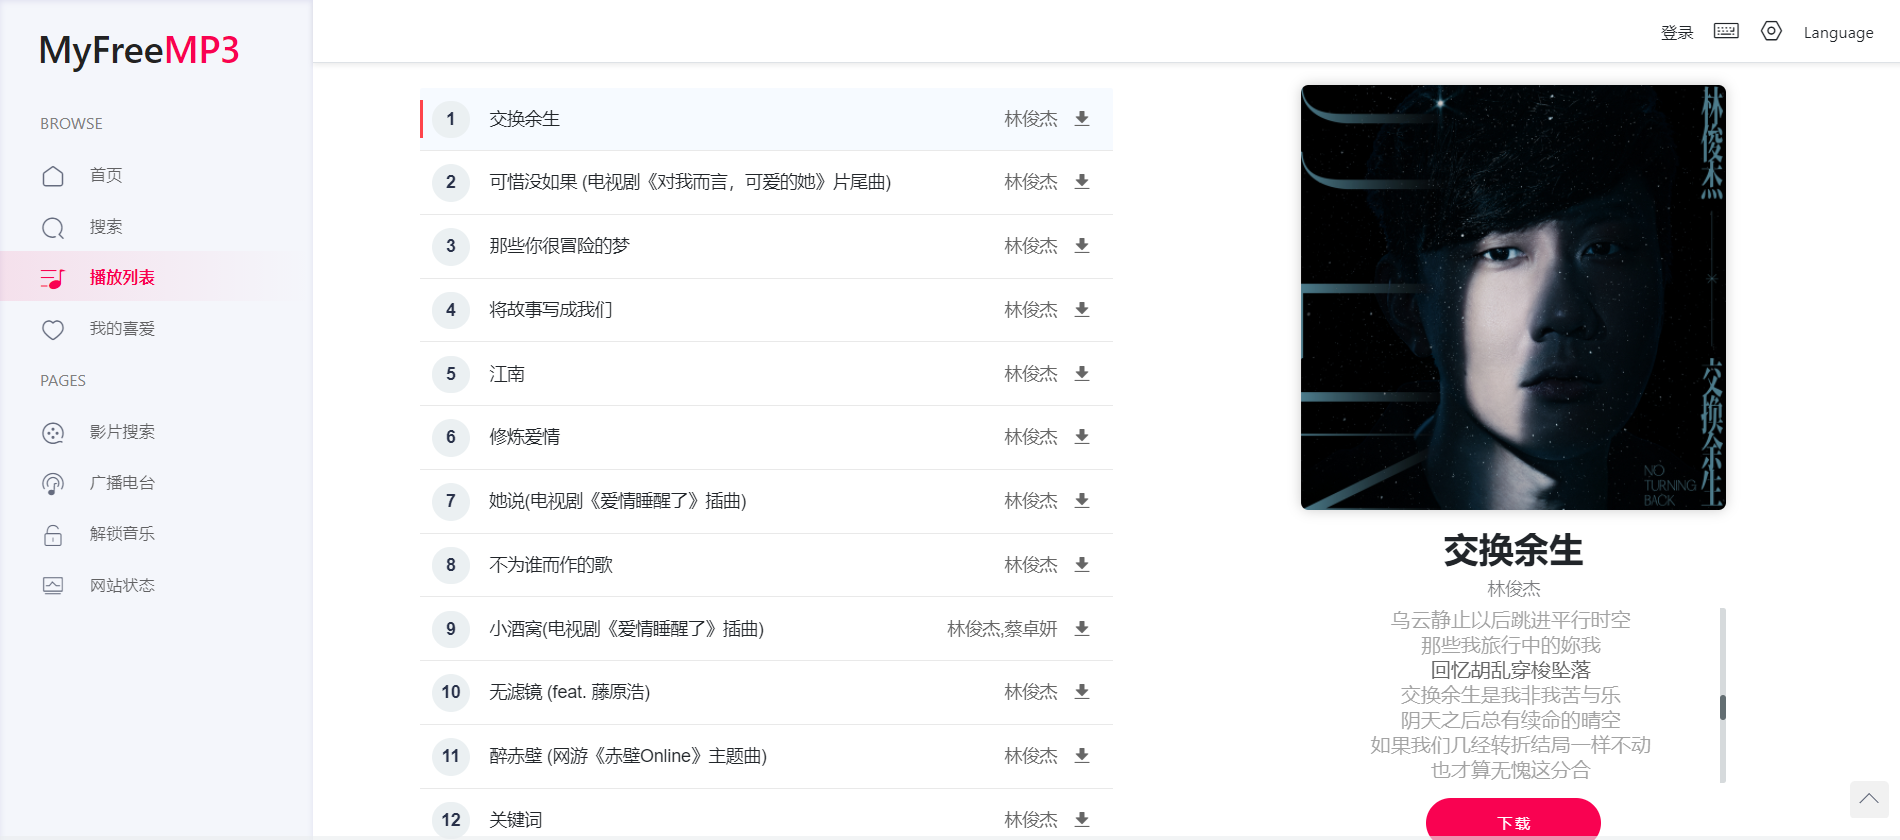Select song 无滤镜 (feat. 藤原浩)

(569, 692)
